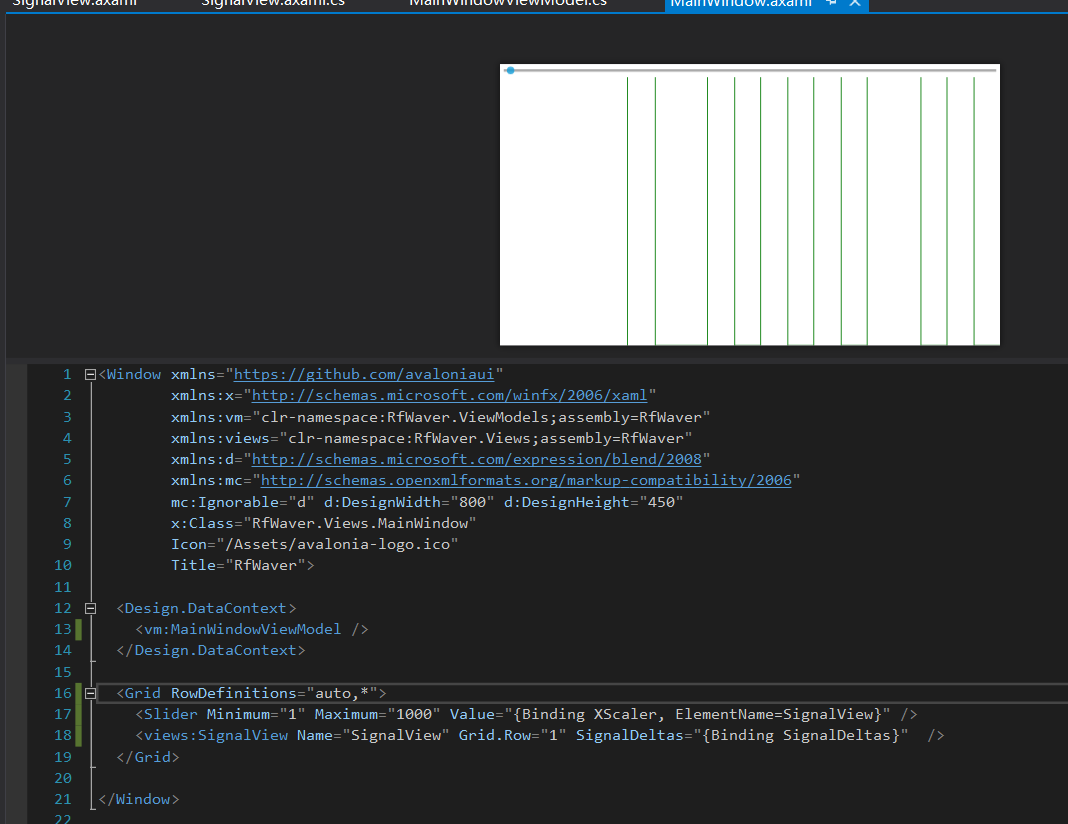The height and width of the screenshot is (824, 1068).
Task: Place cursor on the Slider tag
Action: tap(170, 714)
